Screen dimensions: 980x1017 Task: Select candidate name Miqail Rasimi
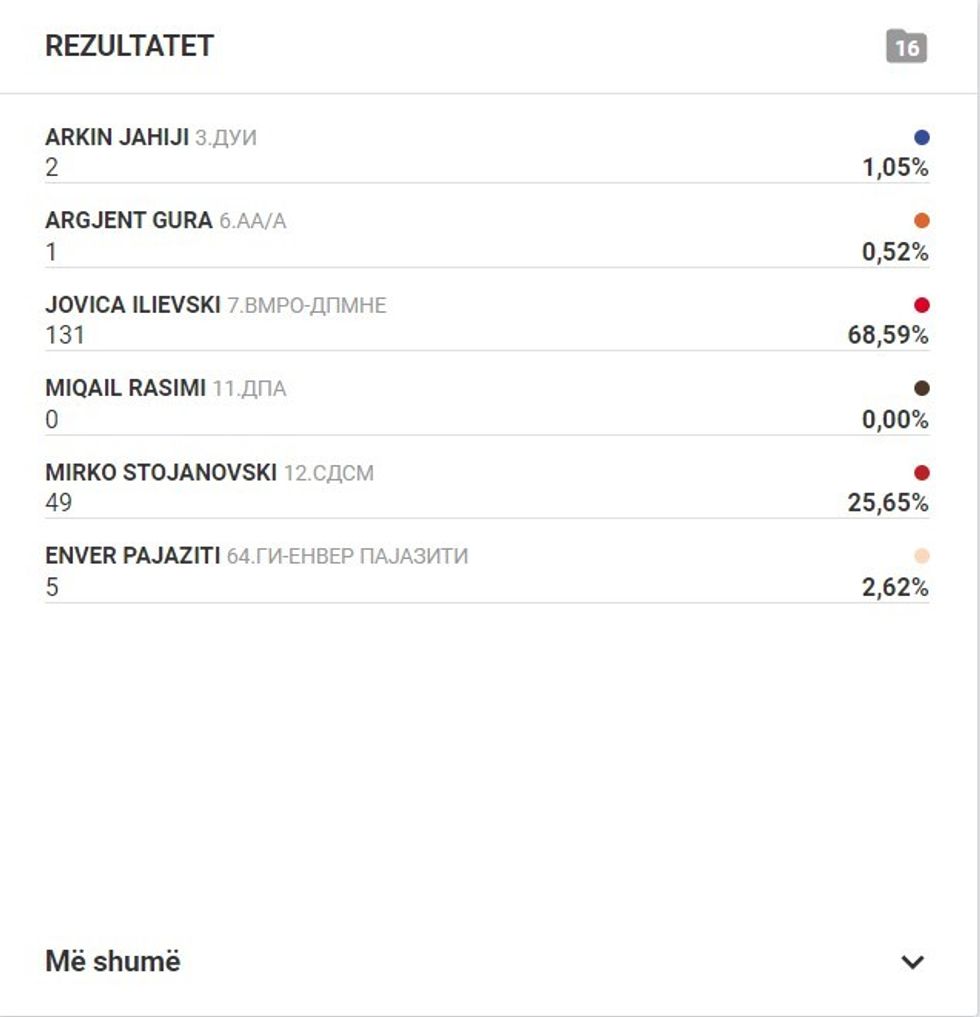(125, 389)
